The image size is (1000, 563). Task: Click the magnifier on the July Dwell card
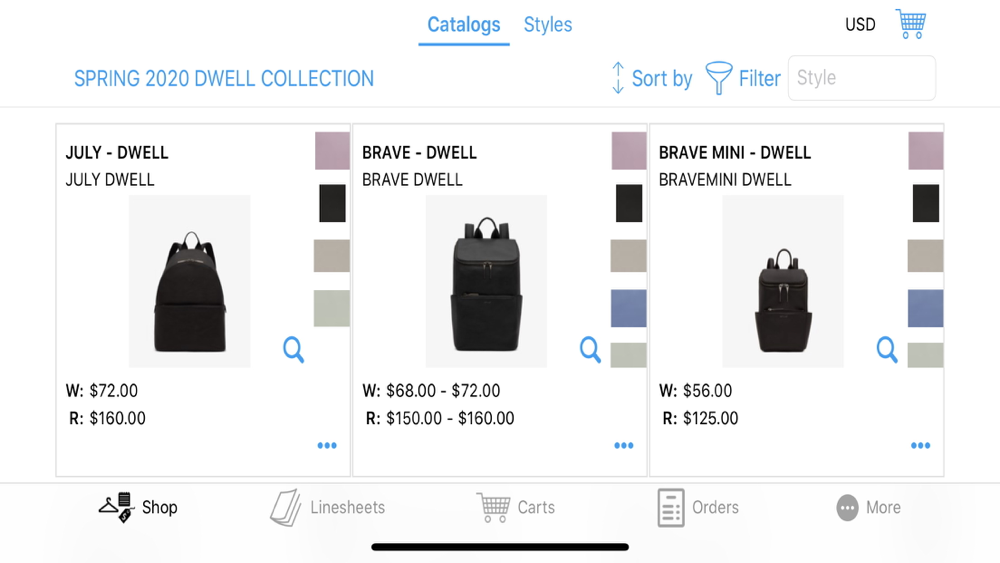293,349
